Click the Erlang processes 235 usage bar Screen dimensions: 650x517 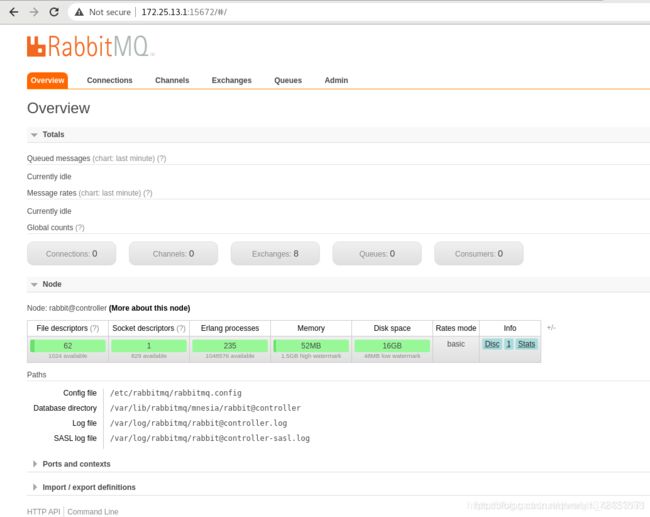click(230, 345)
